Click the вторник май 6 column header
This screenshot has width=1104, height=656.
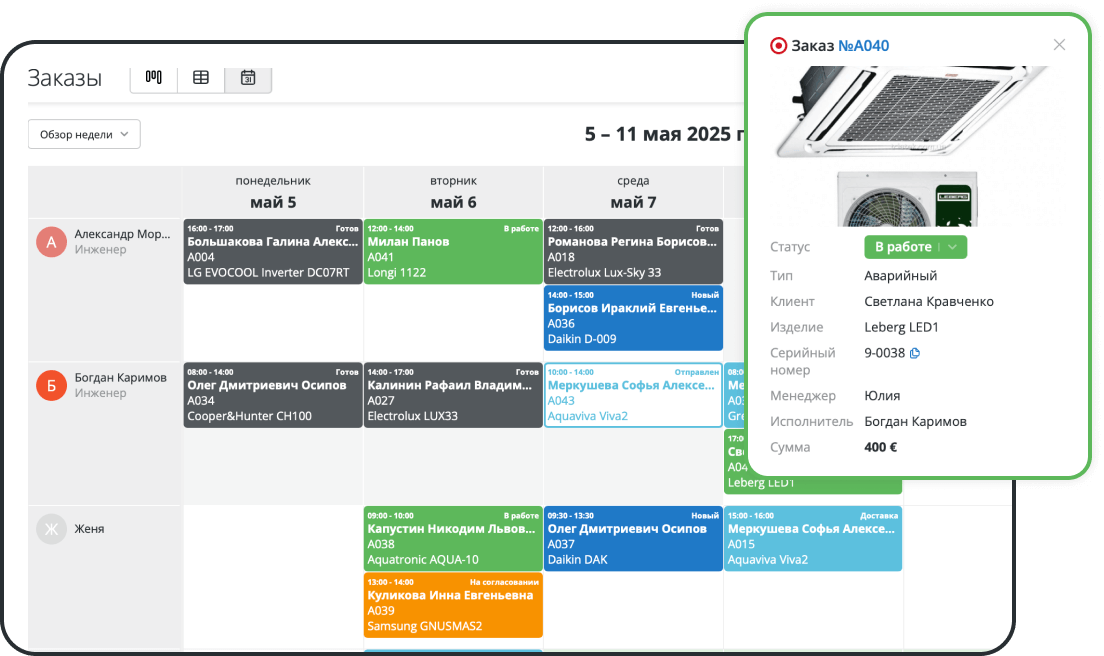(x=453, y=193)
